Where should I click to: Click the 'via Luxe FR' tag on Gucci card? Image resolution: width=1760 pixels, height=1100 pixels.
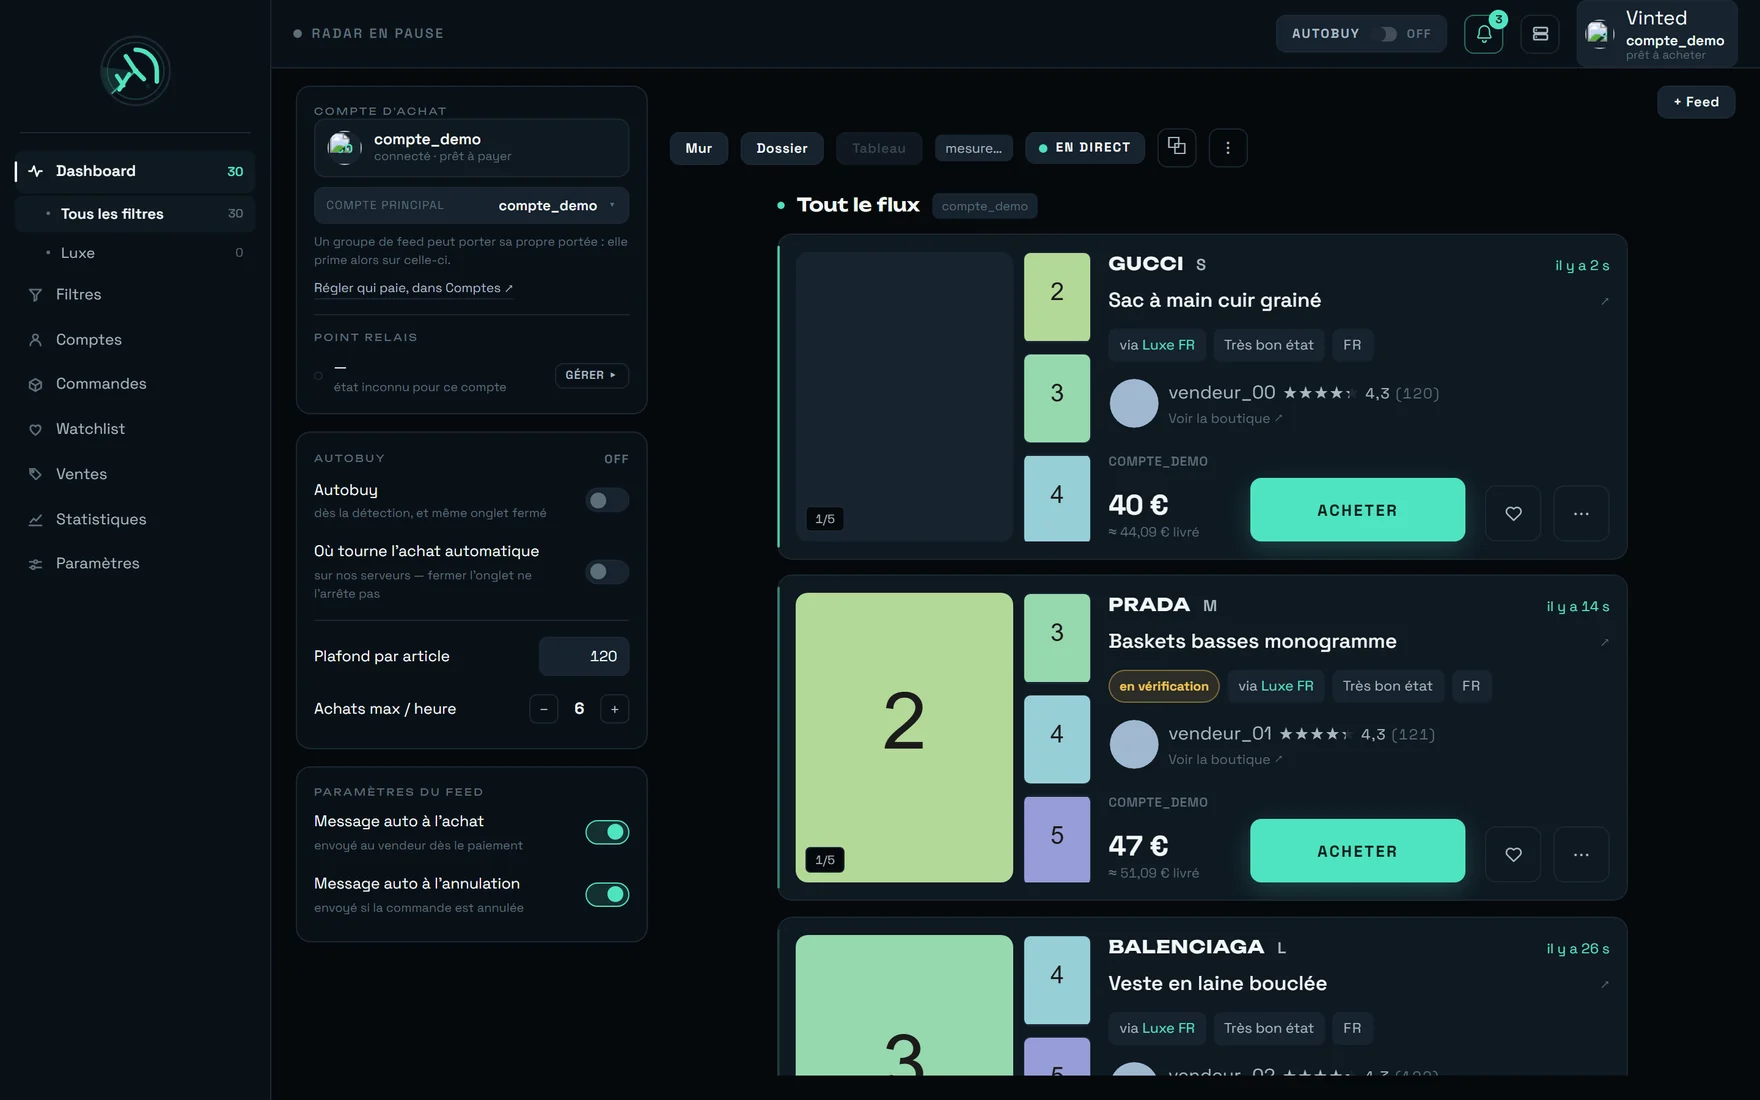[x=1157, y=345]
